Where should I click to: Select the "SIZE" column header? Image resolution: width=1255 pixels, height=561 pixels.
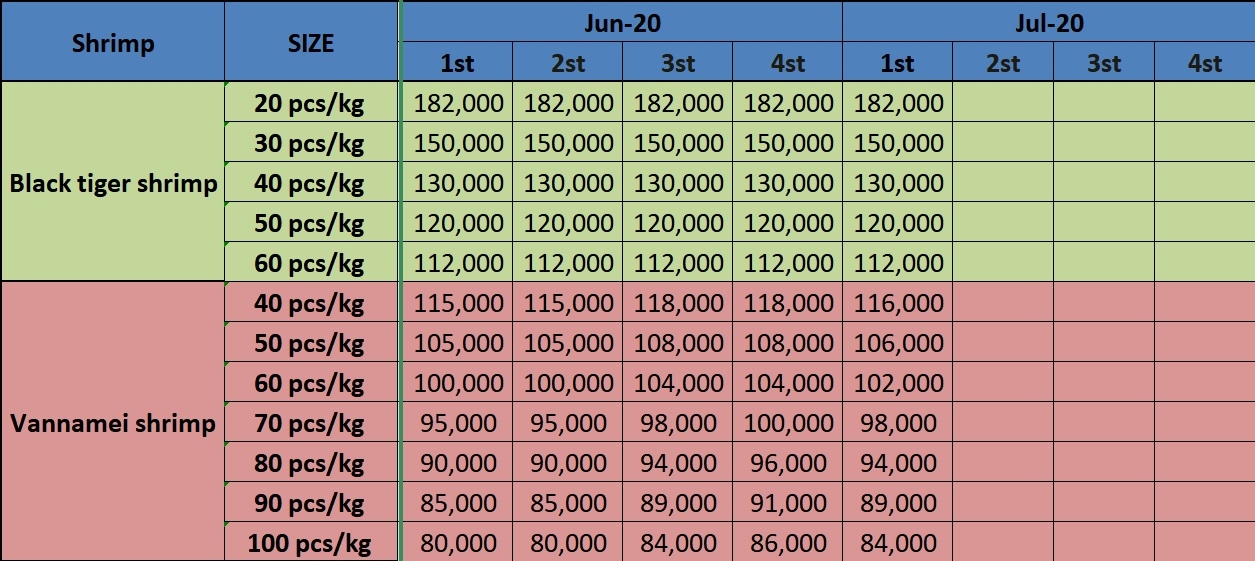click(311, 42)
